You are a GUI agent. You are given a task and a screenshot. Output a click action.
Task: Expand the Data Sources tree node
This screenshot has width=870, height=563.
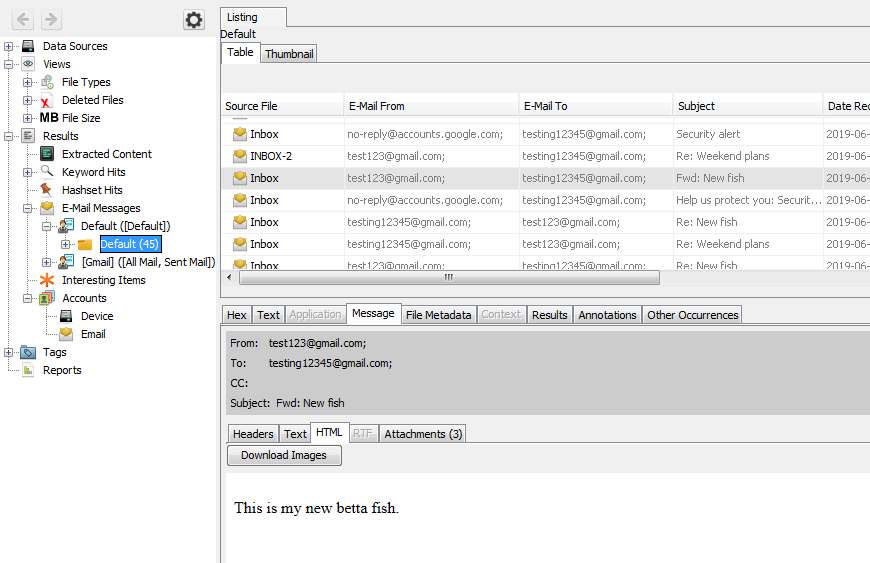point(9,46)
